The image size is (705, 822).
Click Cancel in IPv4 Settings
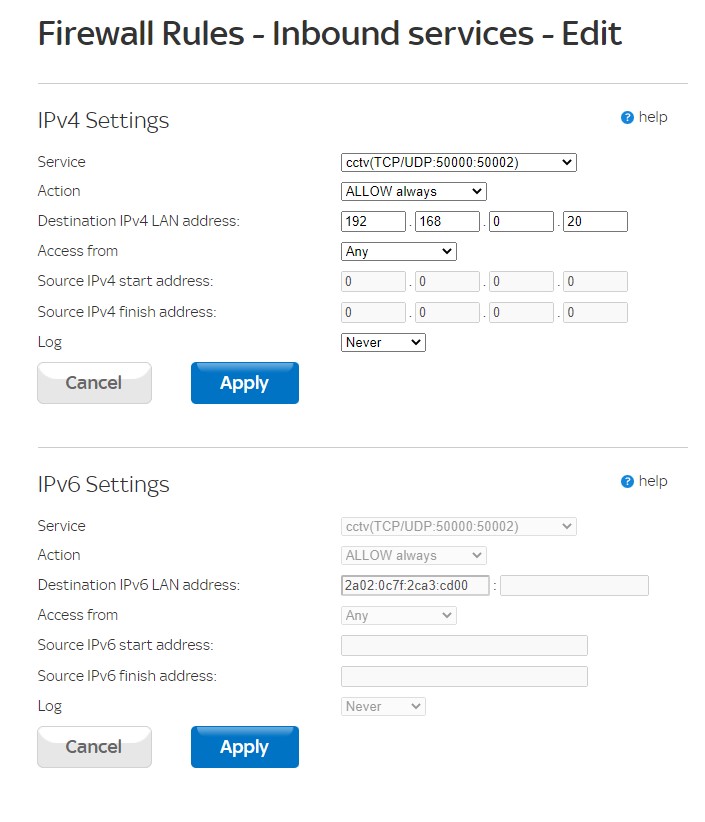click(x=94, y=383)
